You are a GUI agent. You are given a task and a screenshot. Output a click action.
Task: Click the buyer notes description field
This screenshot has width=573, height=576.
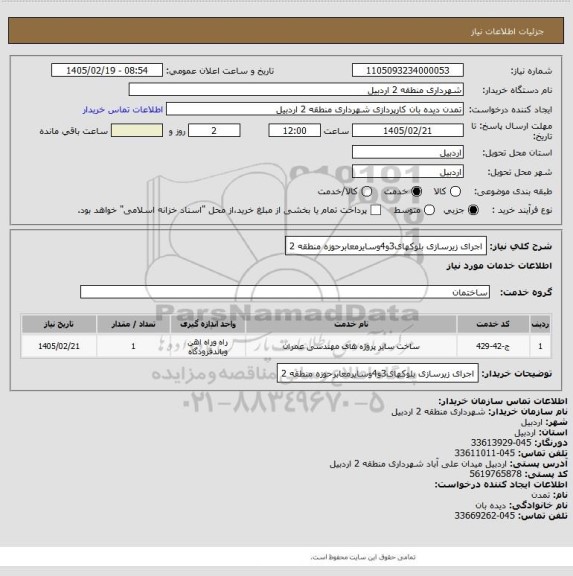click(x=378, y=374)
